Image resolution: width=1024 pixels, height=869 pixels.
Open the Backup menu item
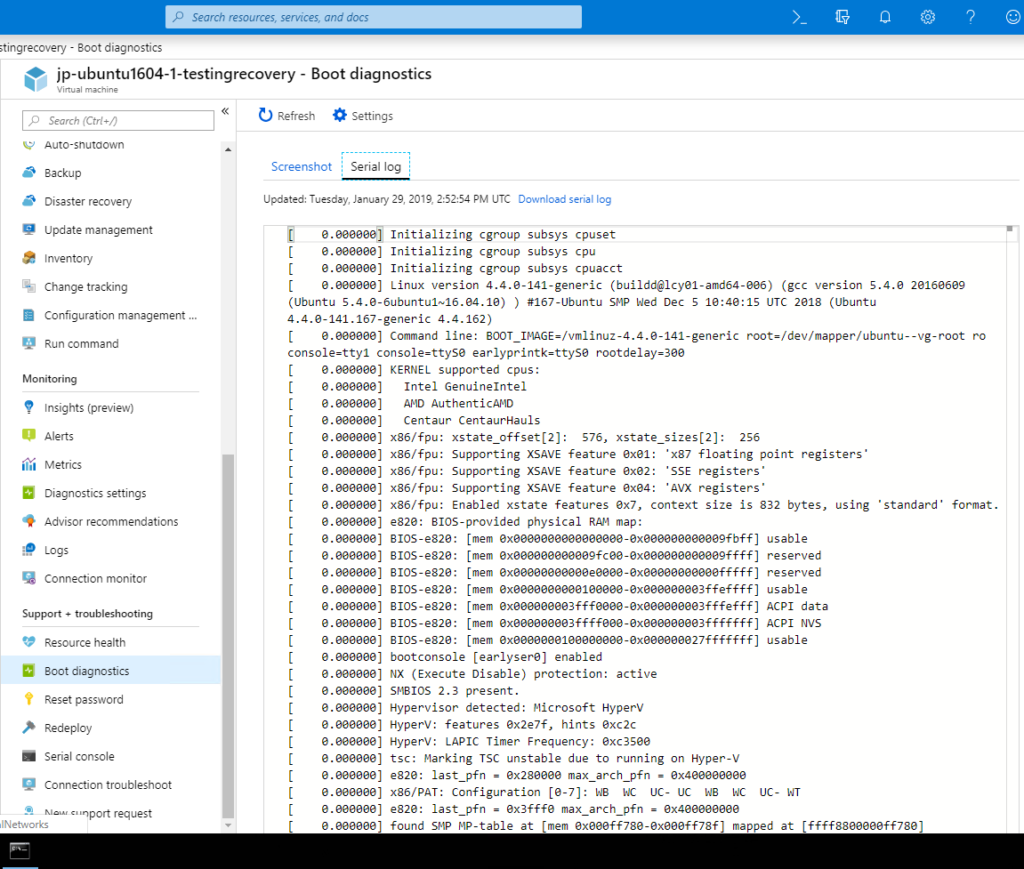pos(63,173)
